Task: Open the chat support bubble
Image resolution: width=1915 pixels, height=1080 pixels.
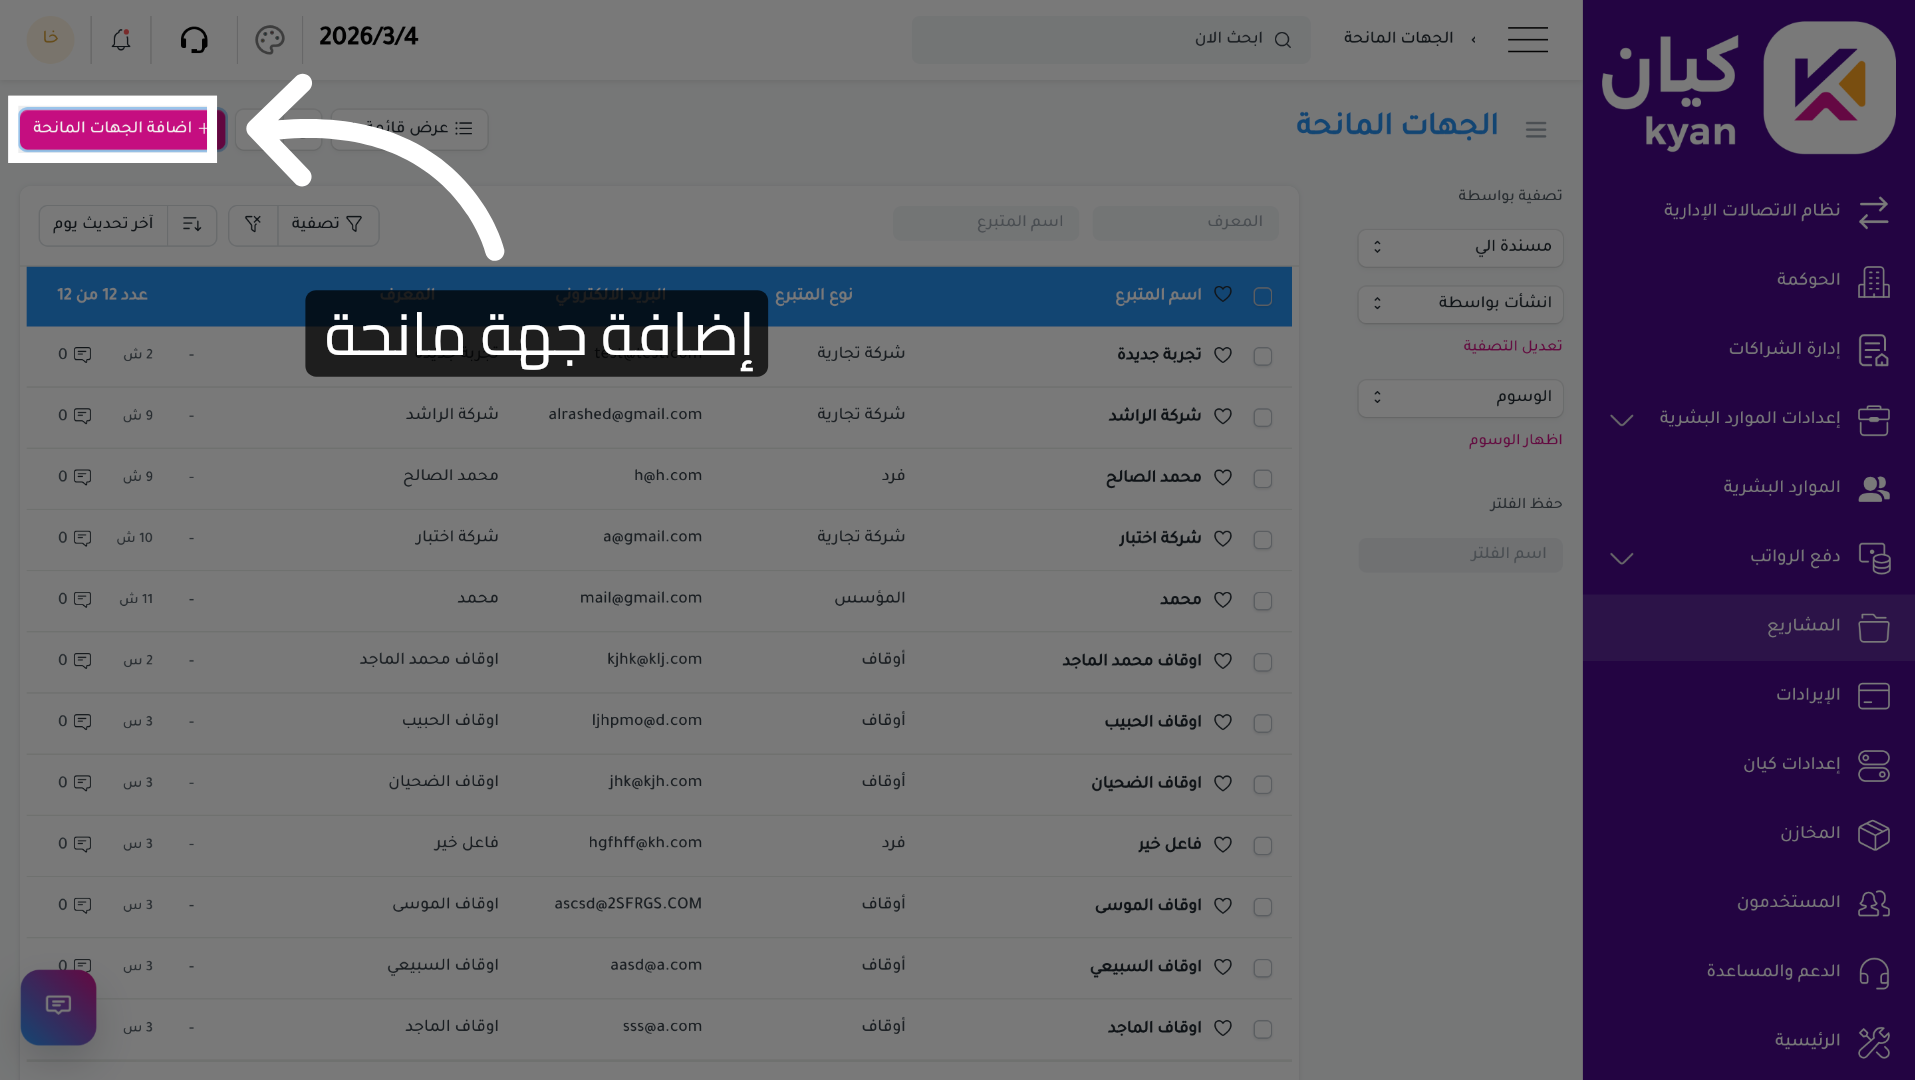Action: pos(57,1007)
